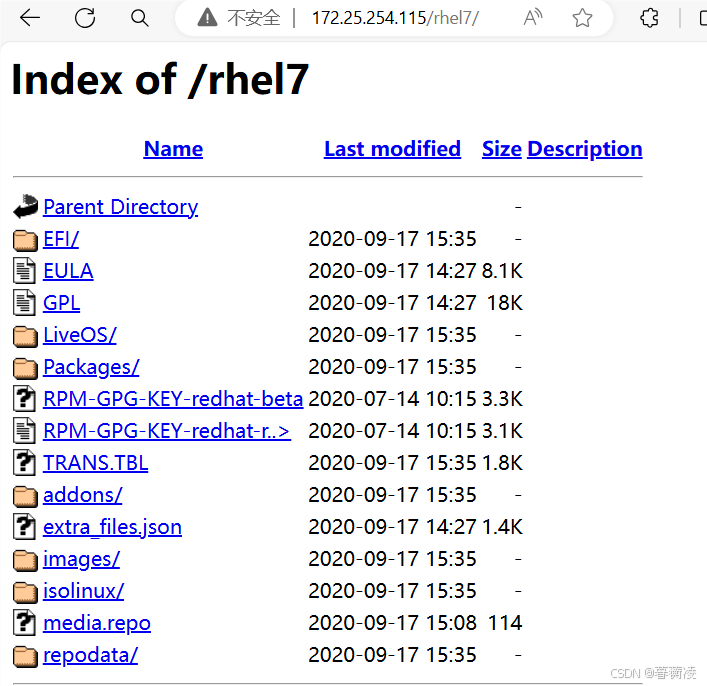707x686 pixels.
Task: Click the folder icon next to Packages/
Action: 25,368
